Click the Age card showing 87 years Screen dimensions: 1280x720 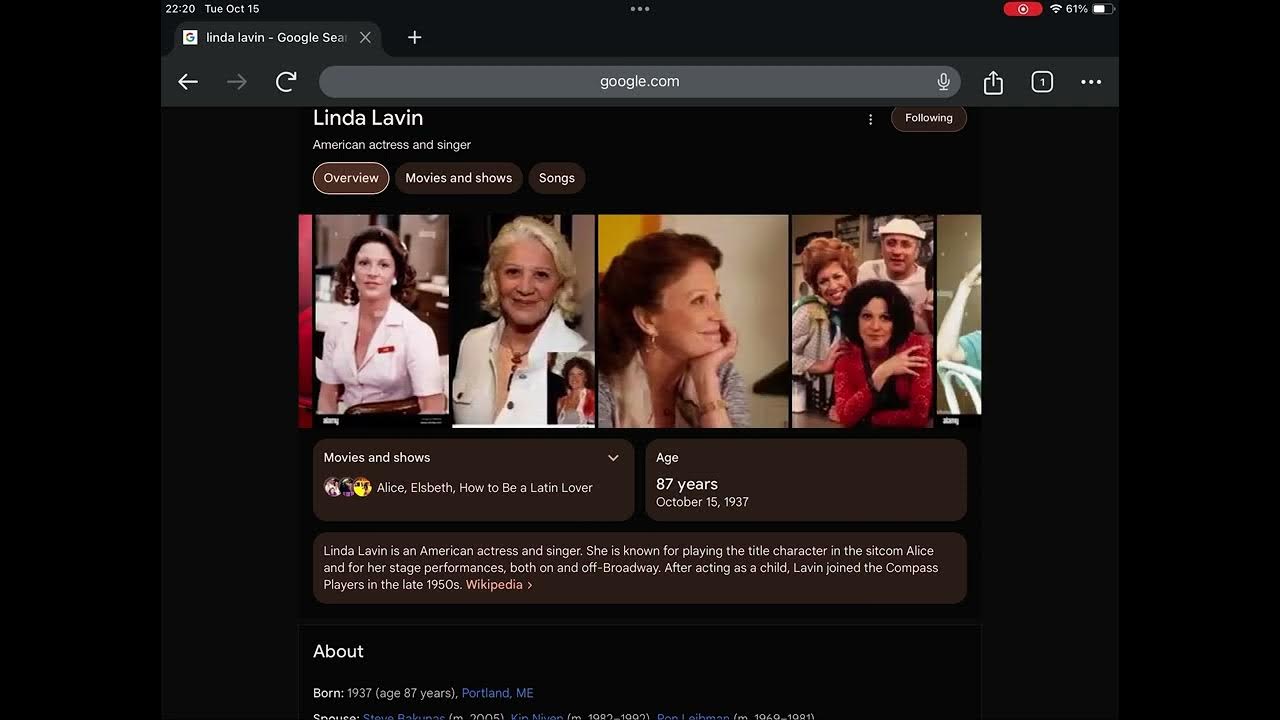[x=806, y=480]
